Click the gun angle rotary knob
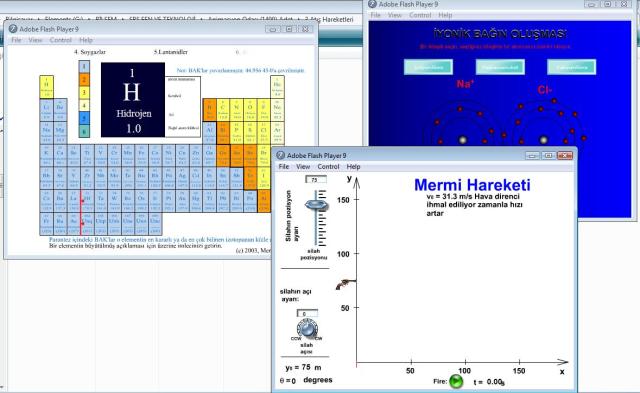The image size is (640, 393). tap(307, 329)
